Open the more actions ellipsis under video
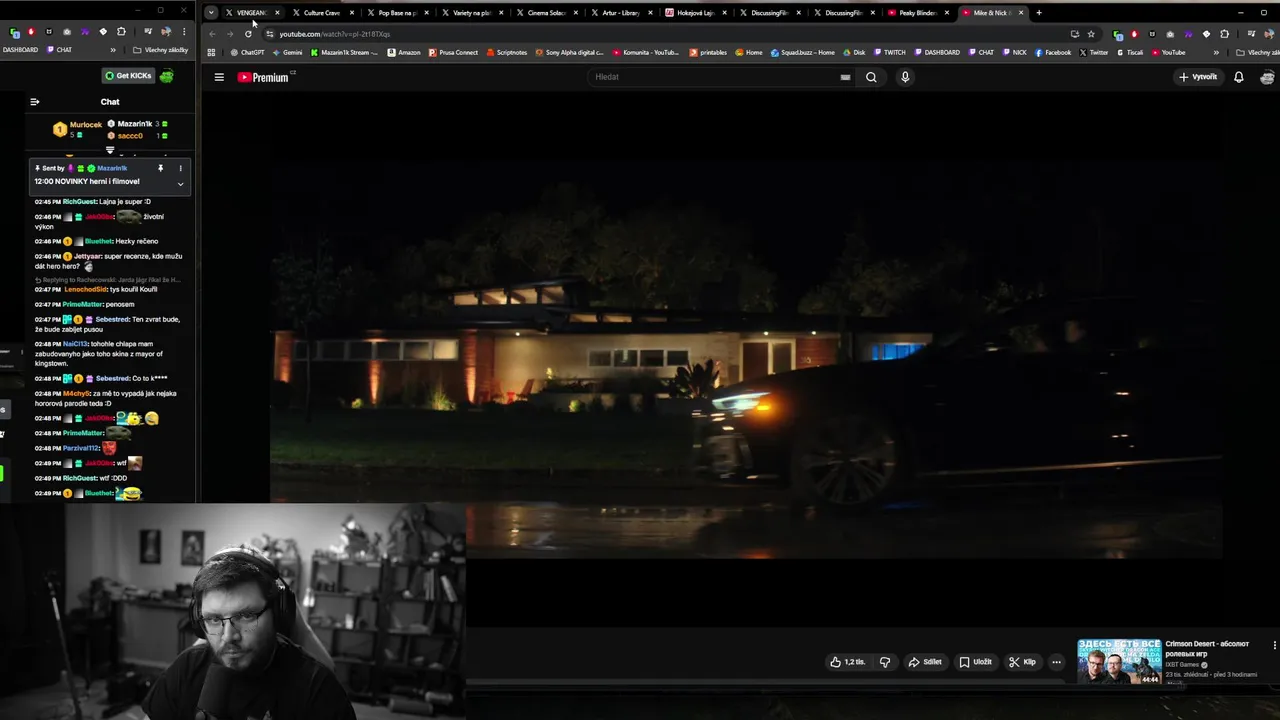Screen dimensions: 1280x720 pos(1056,662)
